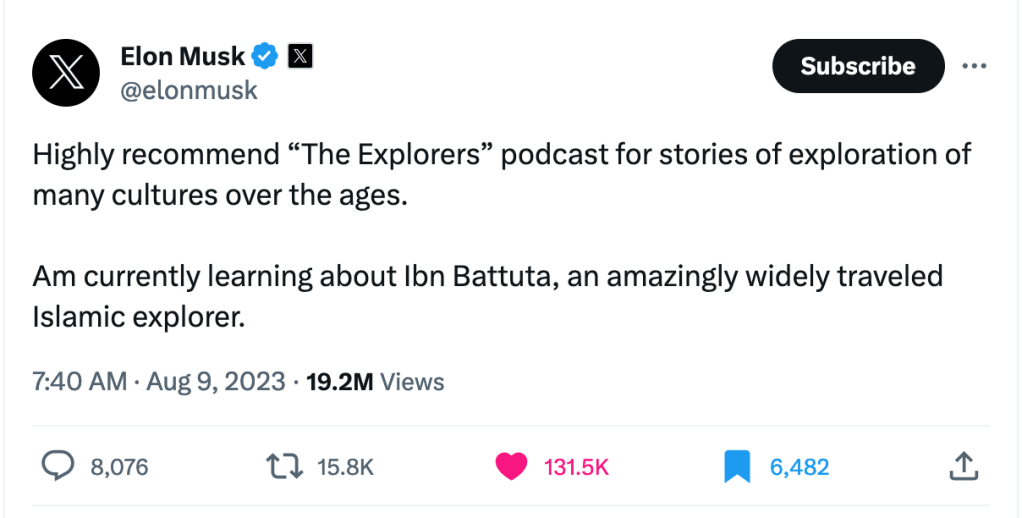Image resolution: width=1022 pixels, height=518 pixels.
Task: Open the Elon Musk display name link
Action: coord(182,57)
